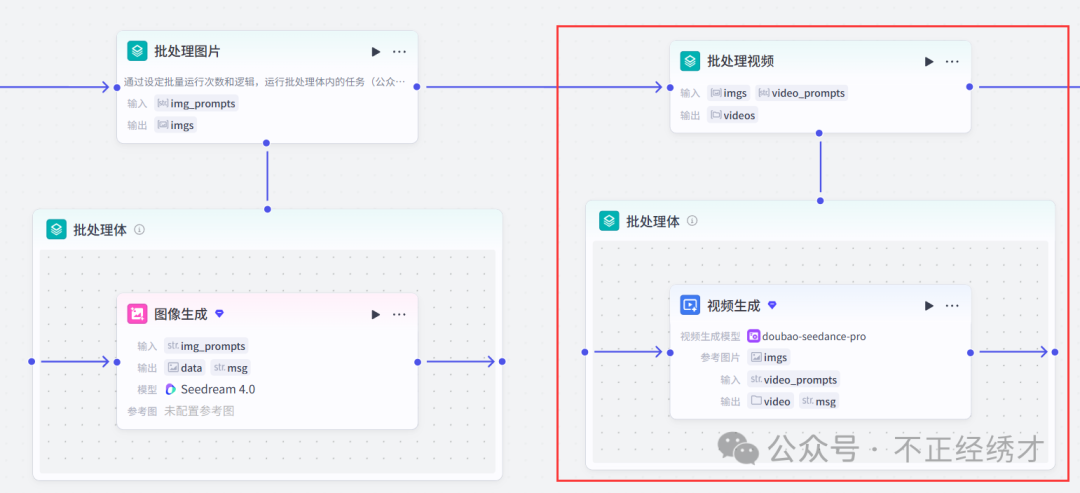This screenshot has width=1080, height=493.
Task: Click the doubao-seedance-pro model name
Action: pos(814,337)
